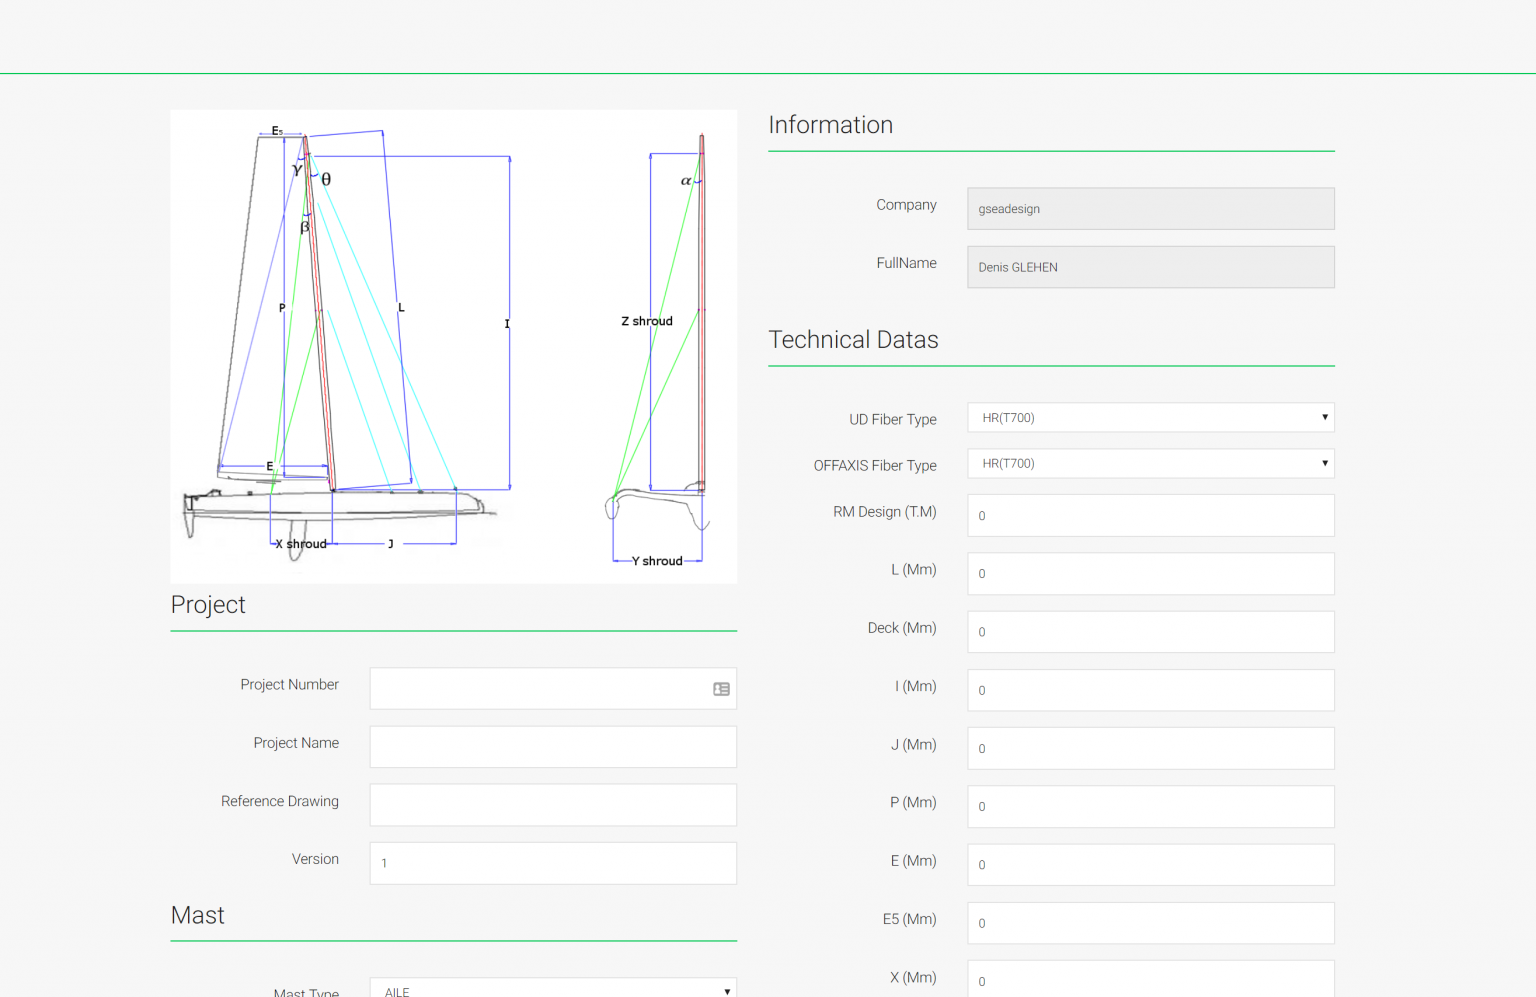Click the contact card icon in Project Number field
The width and height of the screenshot is (1536, 997).
pyautogui.click(x=721, y=689)
